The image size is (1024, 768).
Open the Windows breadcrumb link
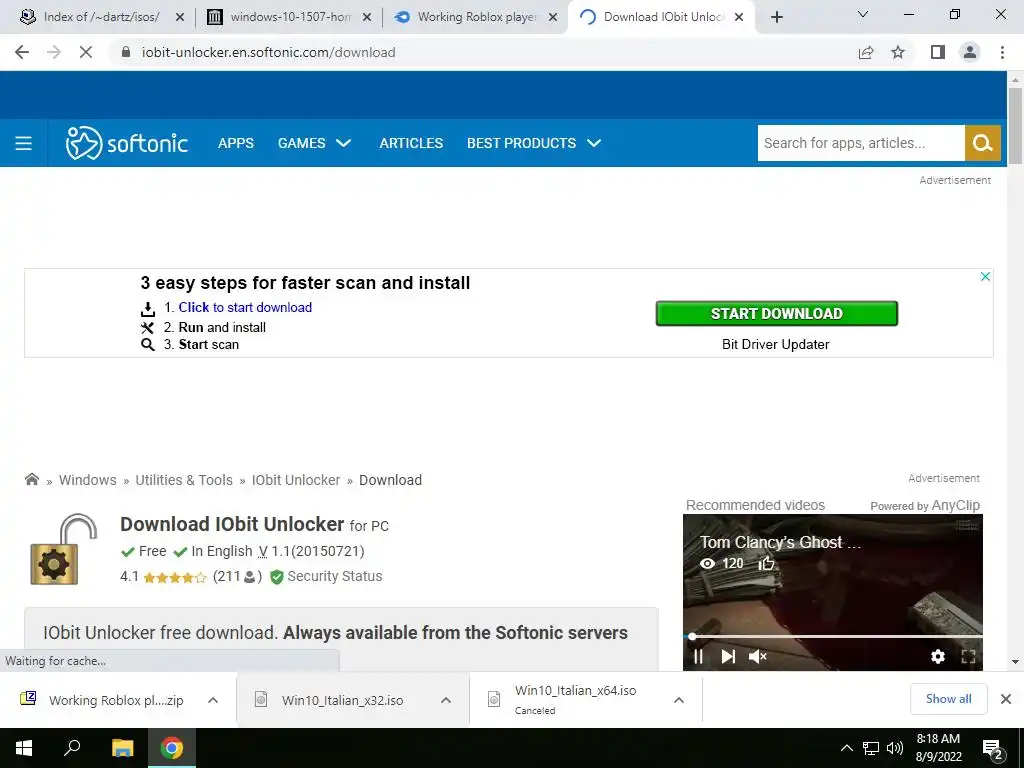(x=88, y=480)
